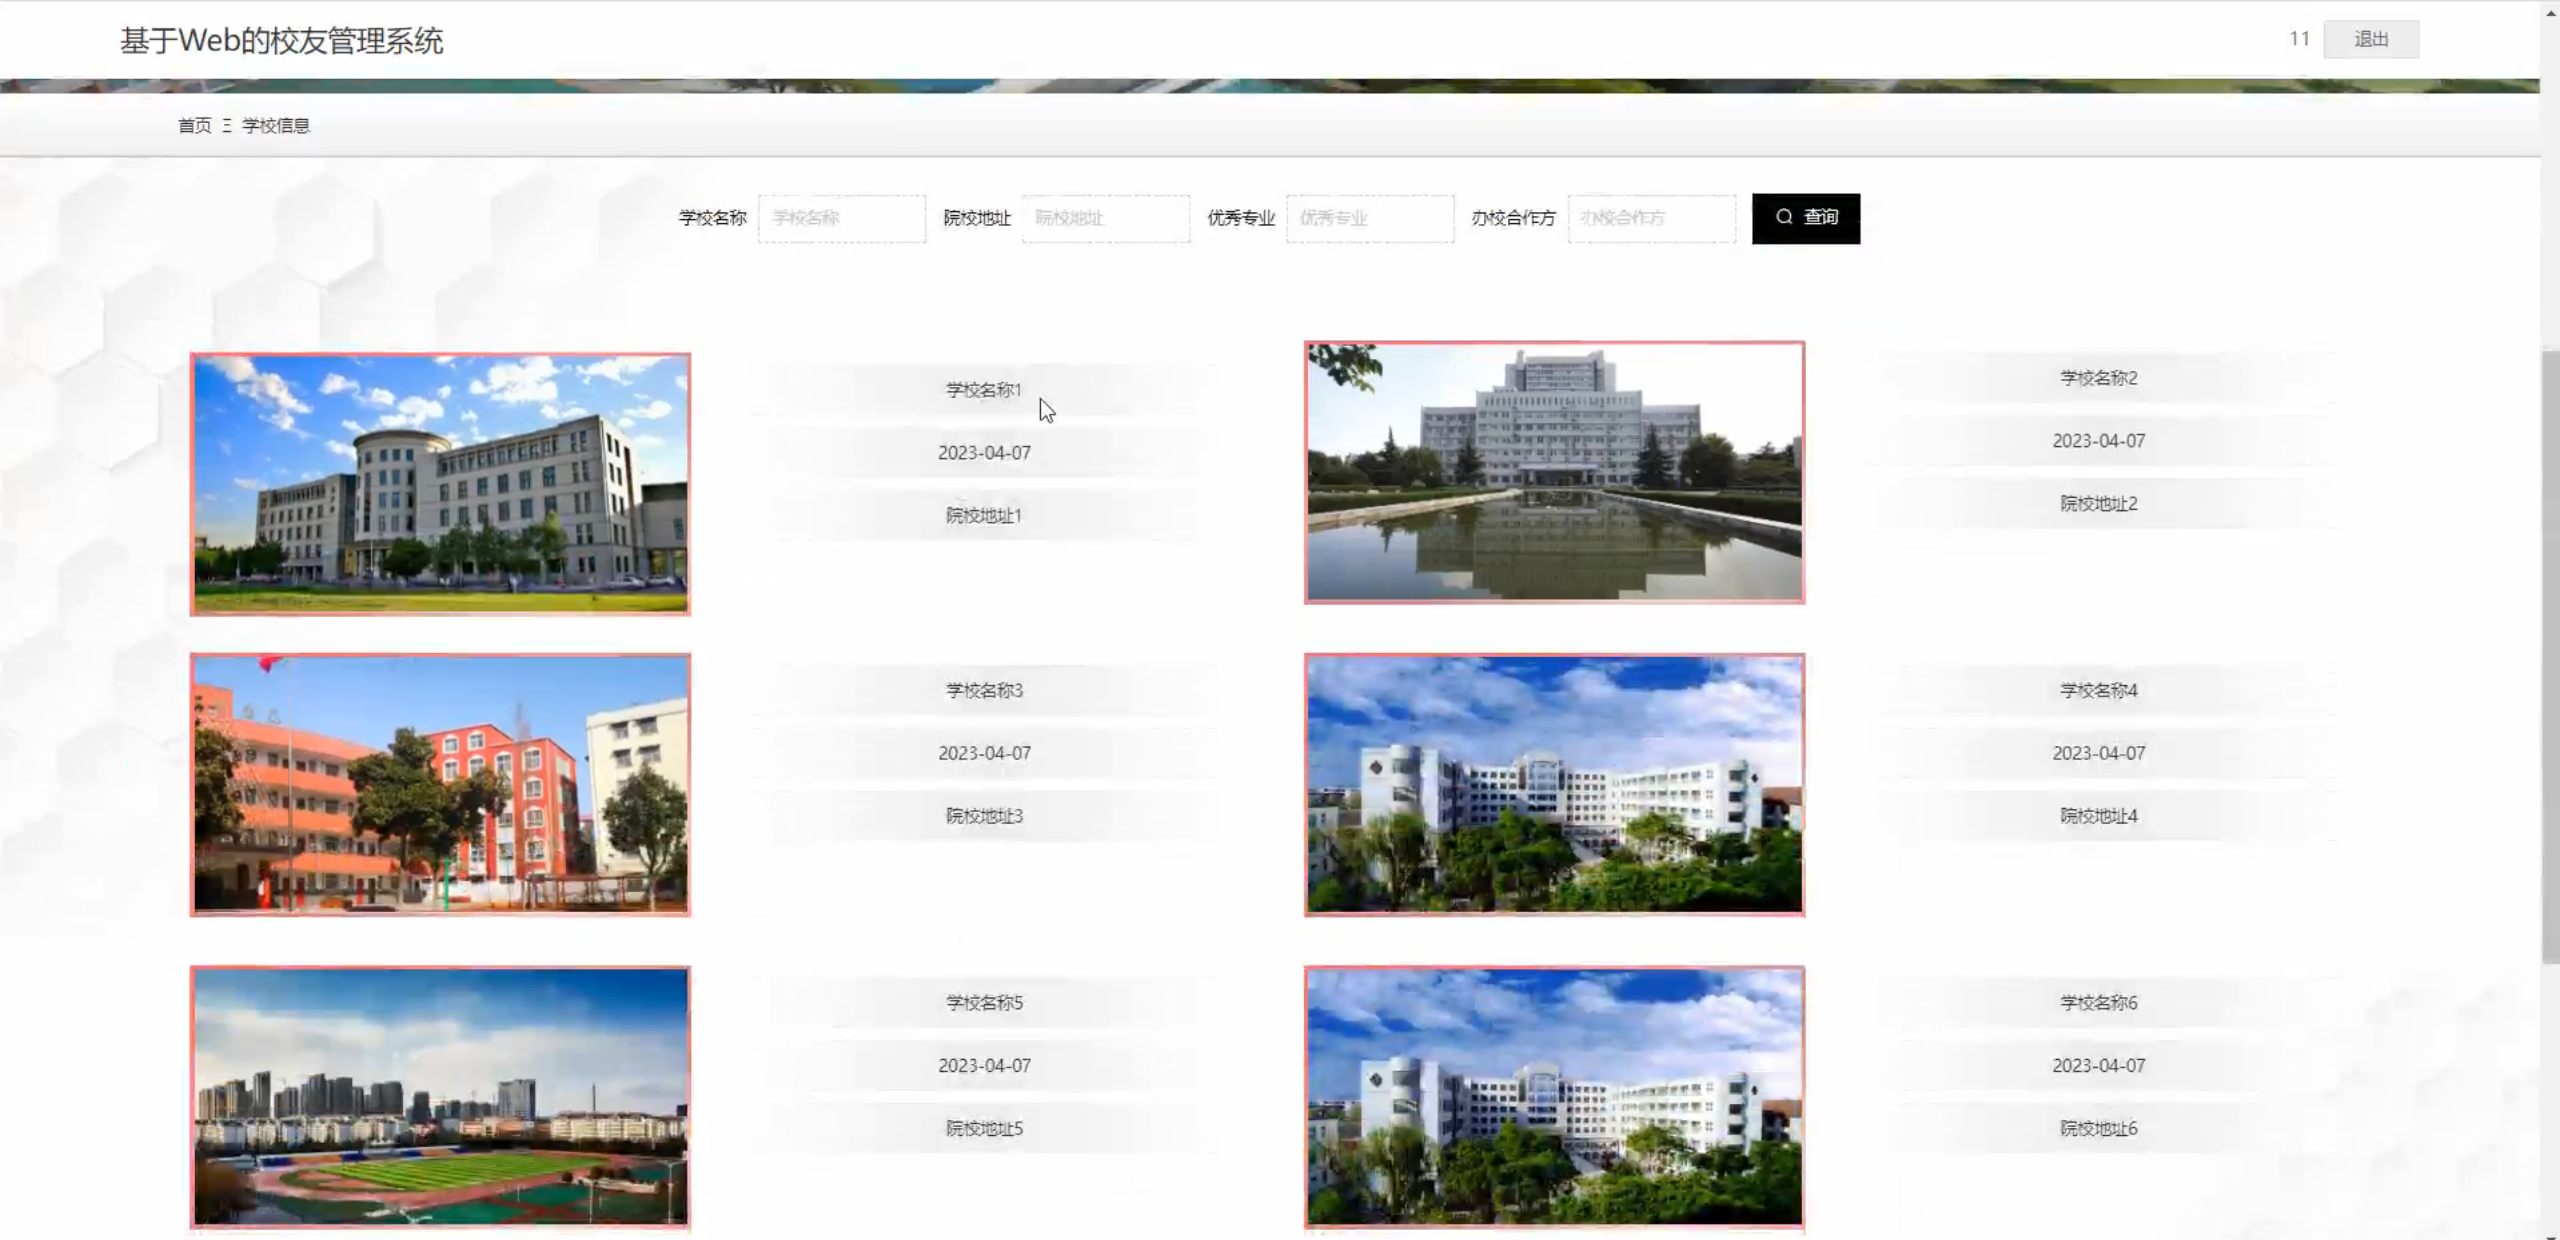Focus the 办校合作方 search input field
The image size is (2560, 1240).
1652,218
